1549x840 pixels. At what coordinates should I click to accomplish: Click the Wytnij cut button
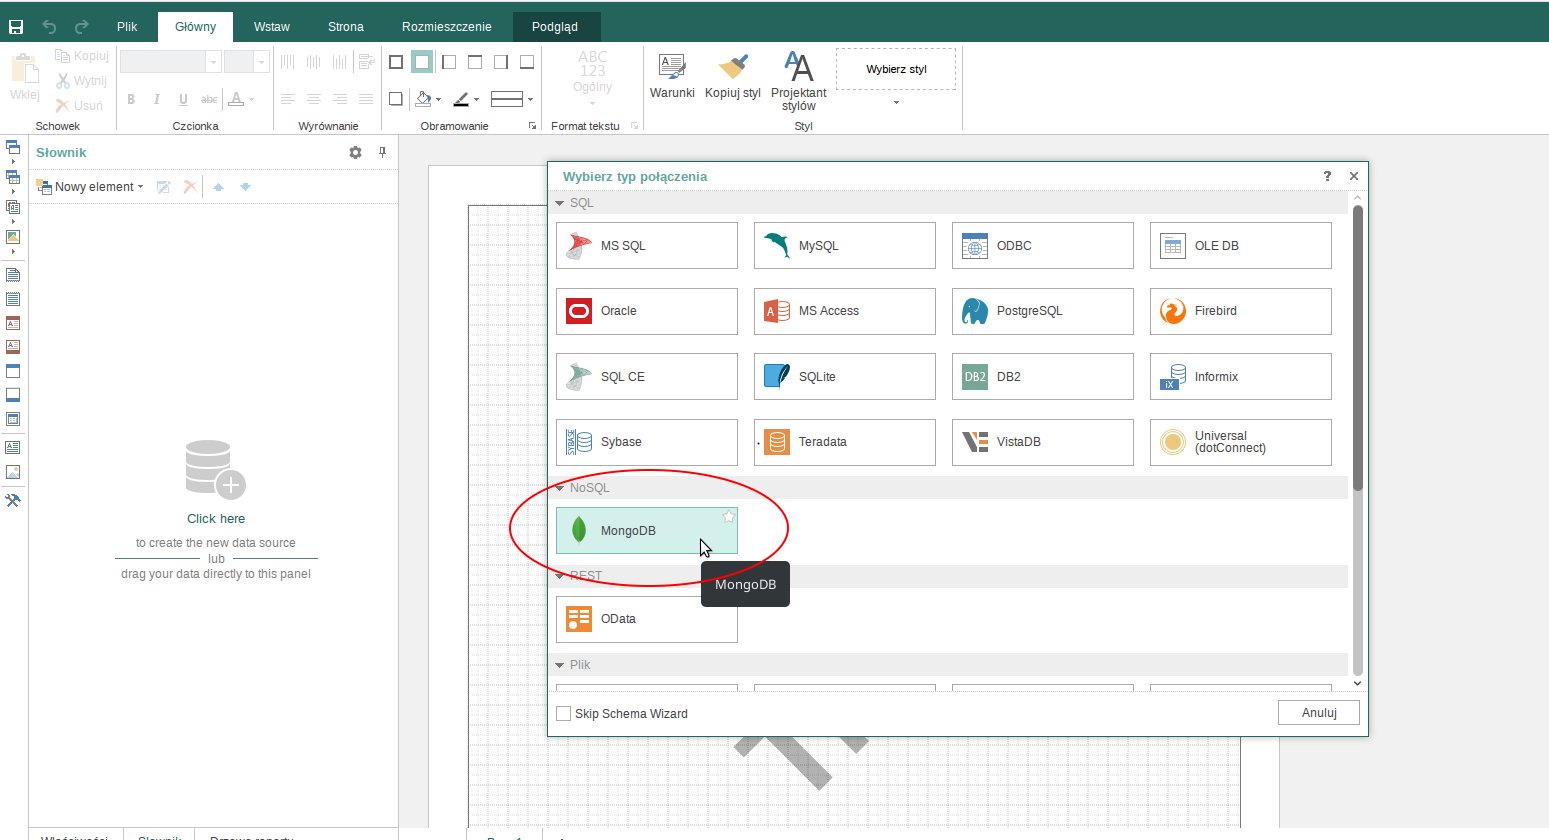[x=81, y=81]
